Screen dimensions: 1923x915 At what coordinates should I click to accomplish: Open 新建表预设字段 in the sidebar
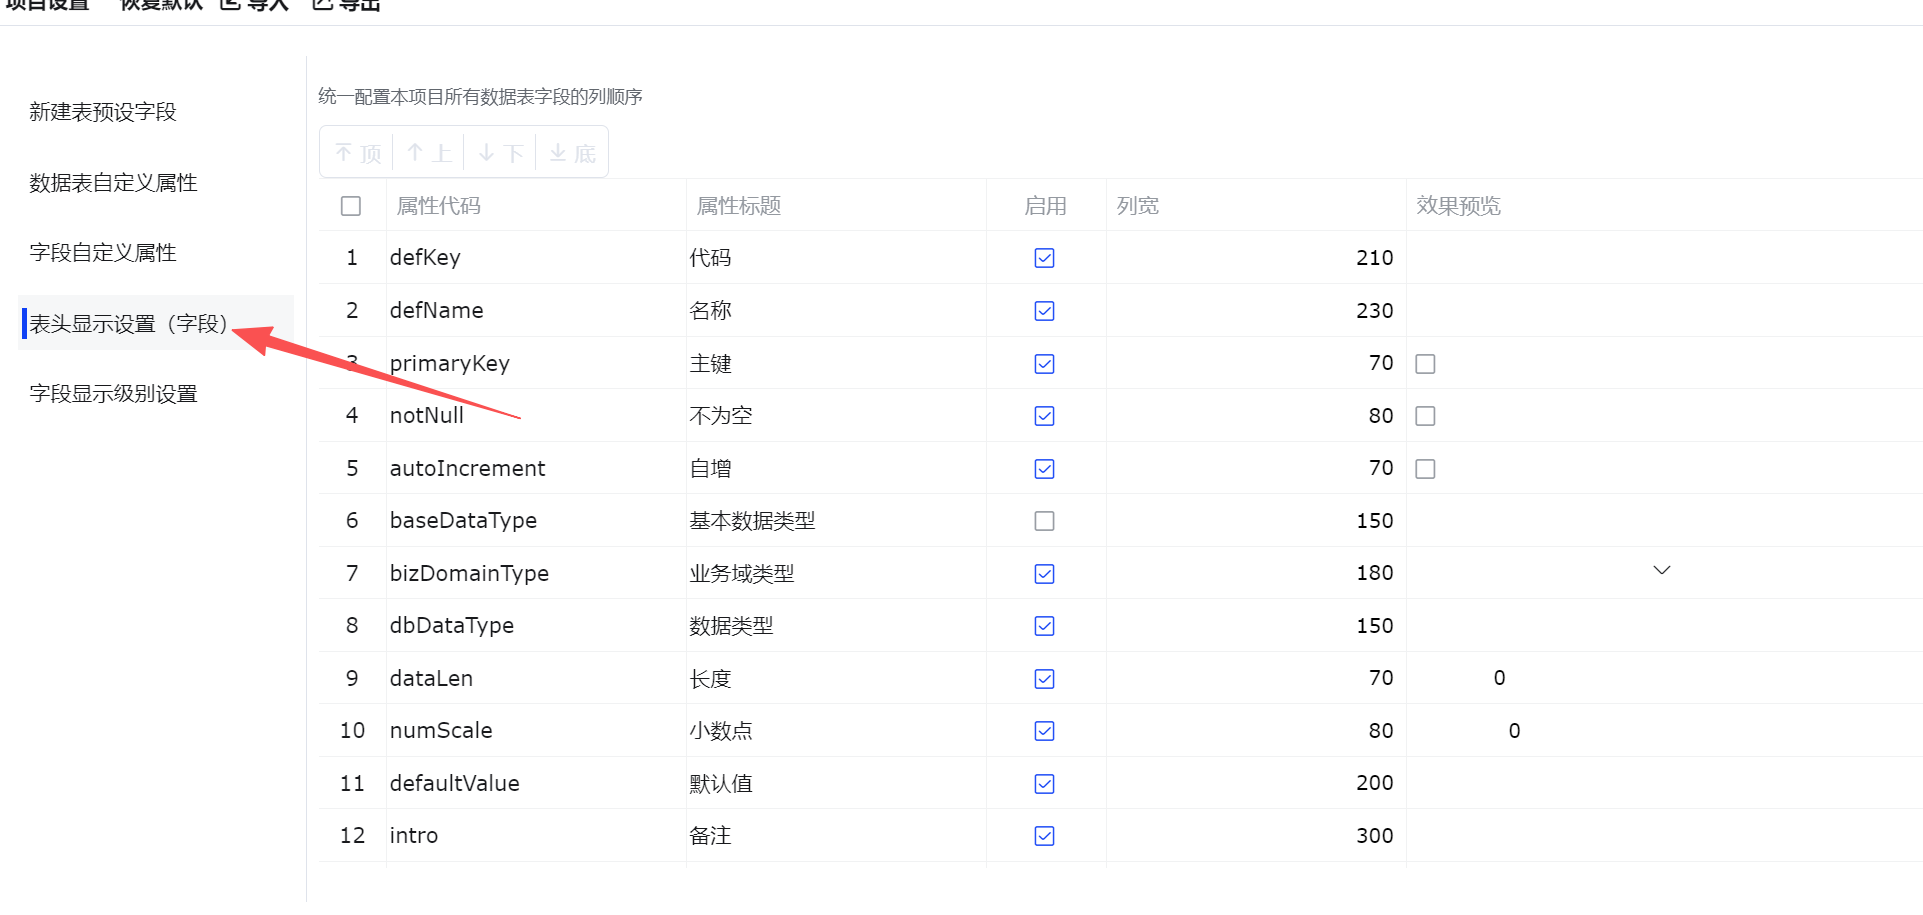(x=103, y=112)
